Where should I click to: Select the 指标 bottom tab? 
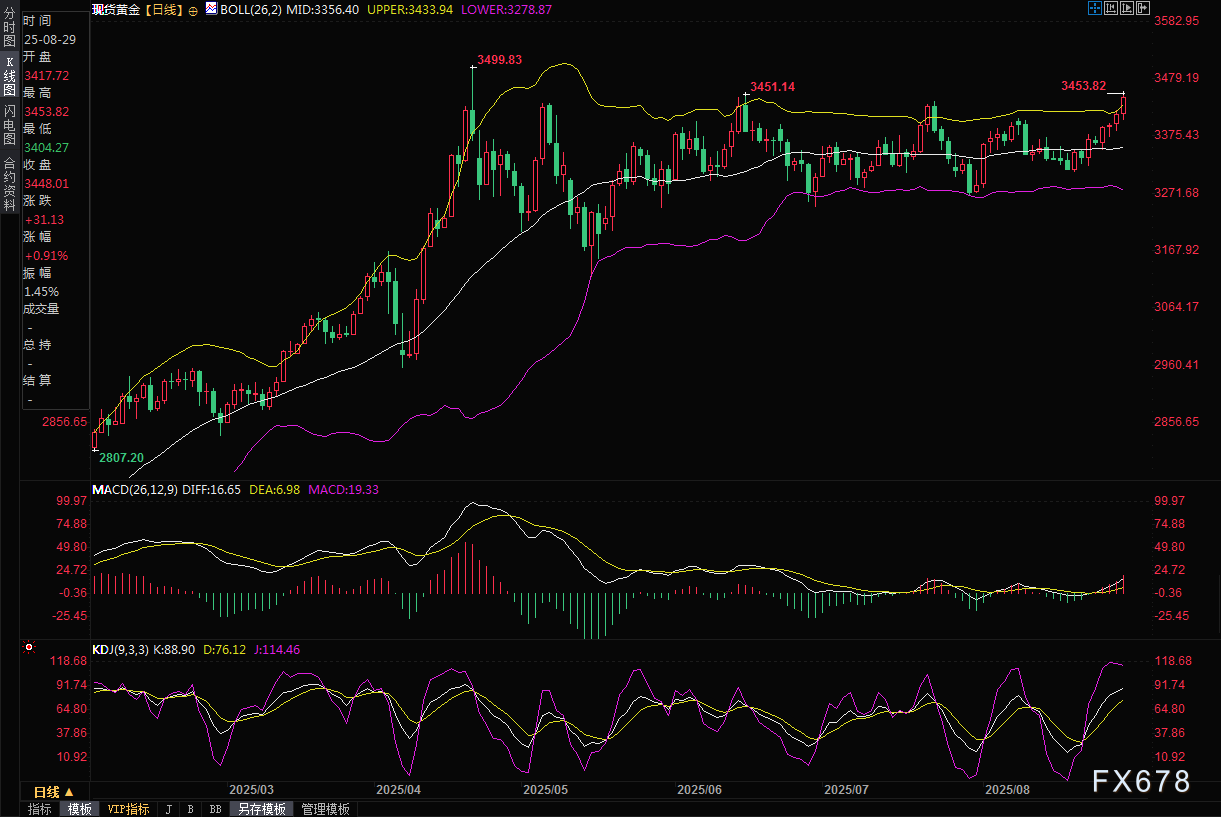(x=40, y=809)
